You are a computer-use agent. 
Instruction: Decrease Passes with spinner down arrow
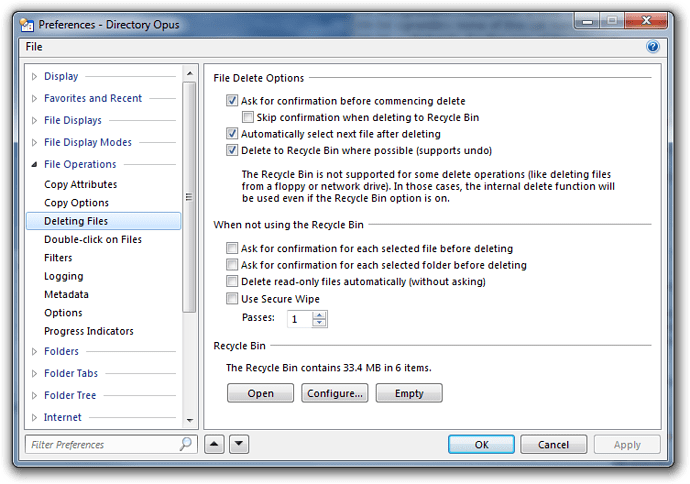point(319,323)
